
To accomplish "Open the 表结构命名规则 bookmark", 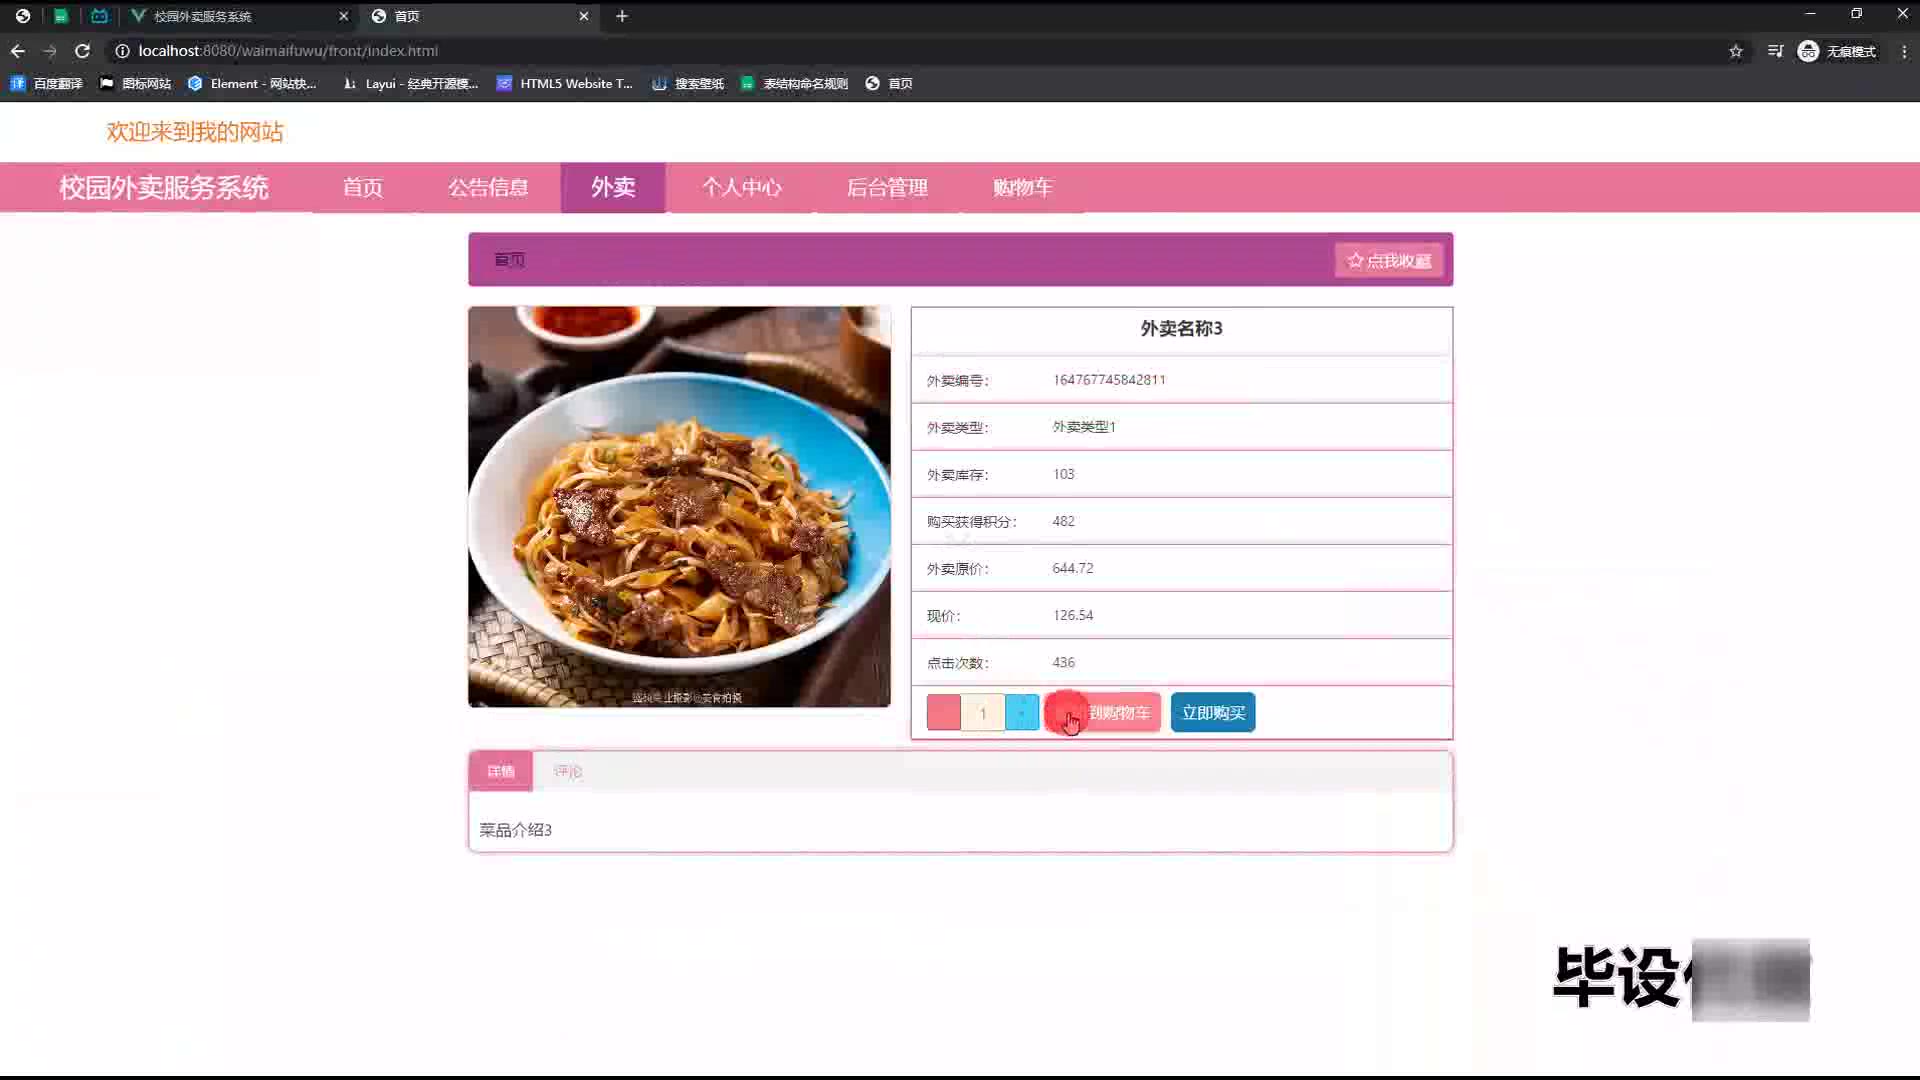I will [x=795, y=84].
